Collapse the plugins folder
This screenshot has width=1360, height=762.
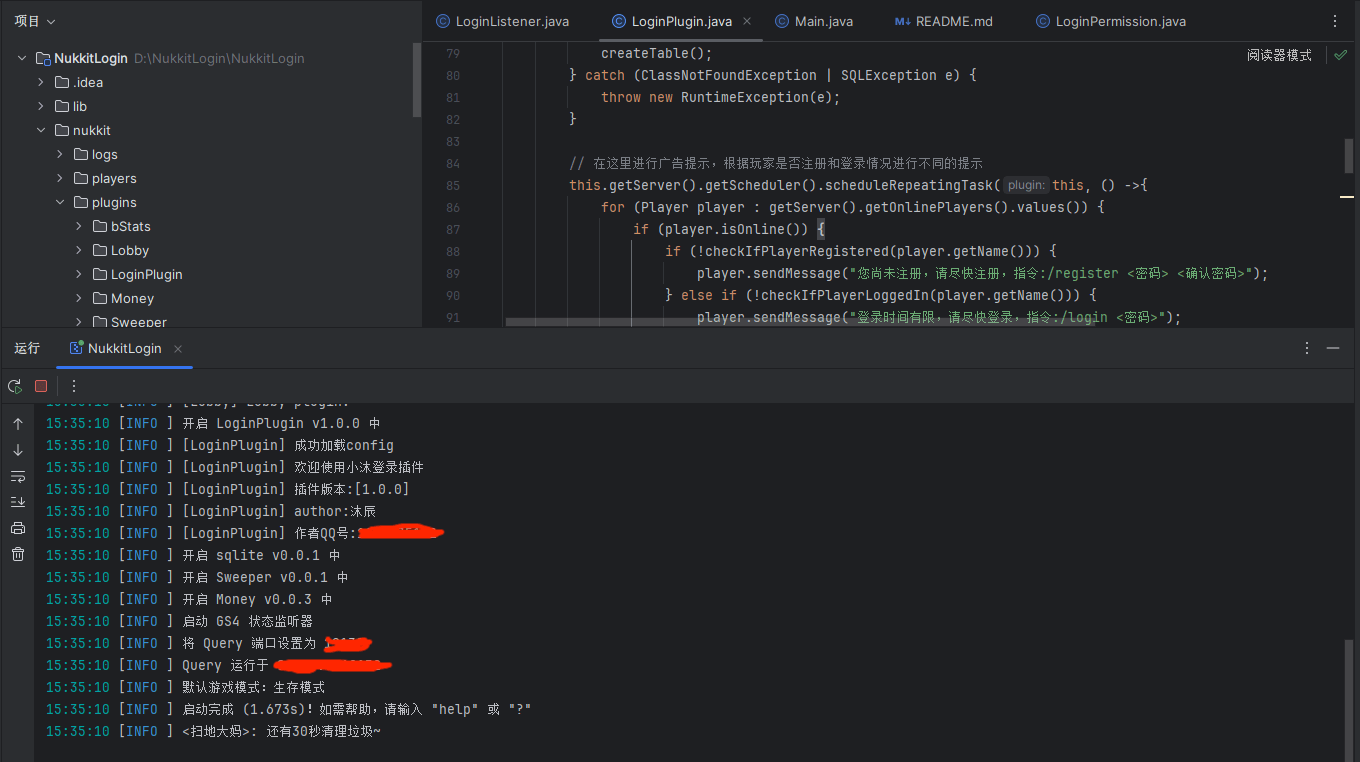(60, 202)
